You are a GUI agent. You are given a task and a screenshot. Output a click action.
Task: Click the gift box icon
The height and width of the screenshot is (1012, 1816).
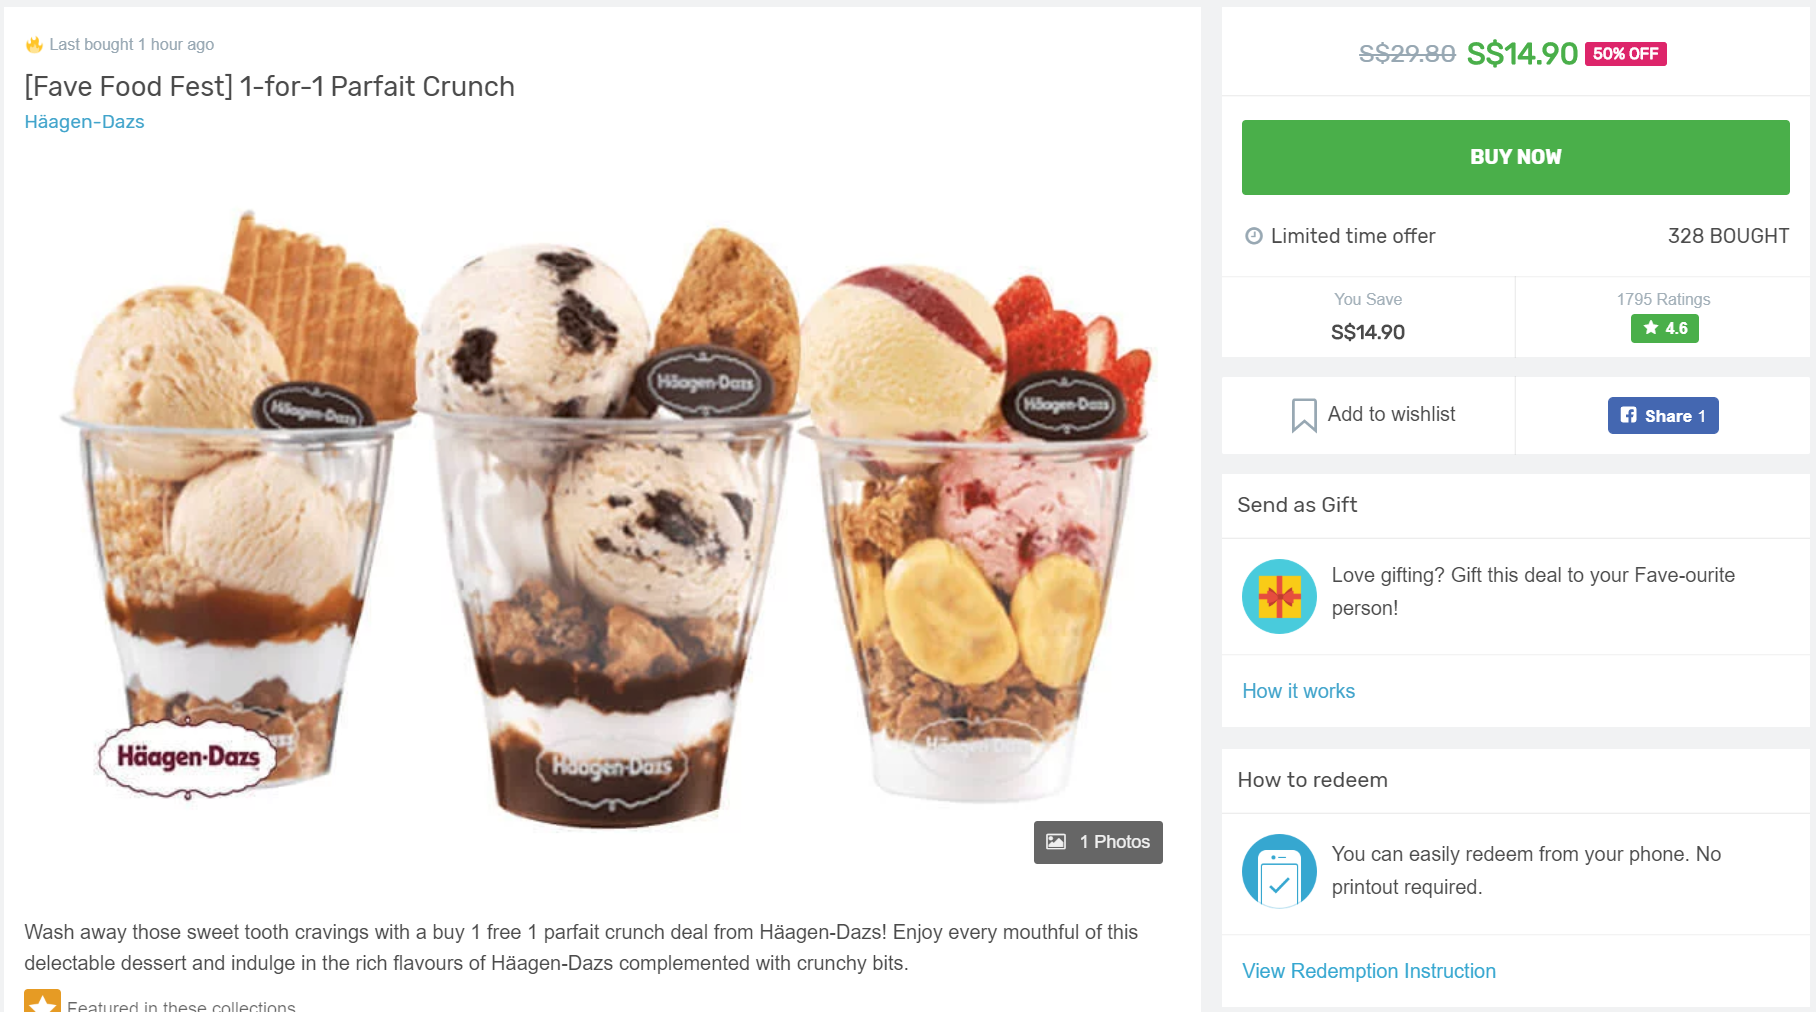coord(1279,596)
